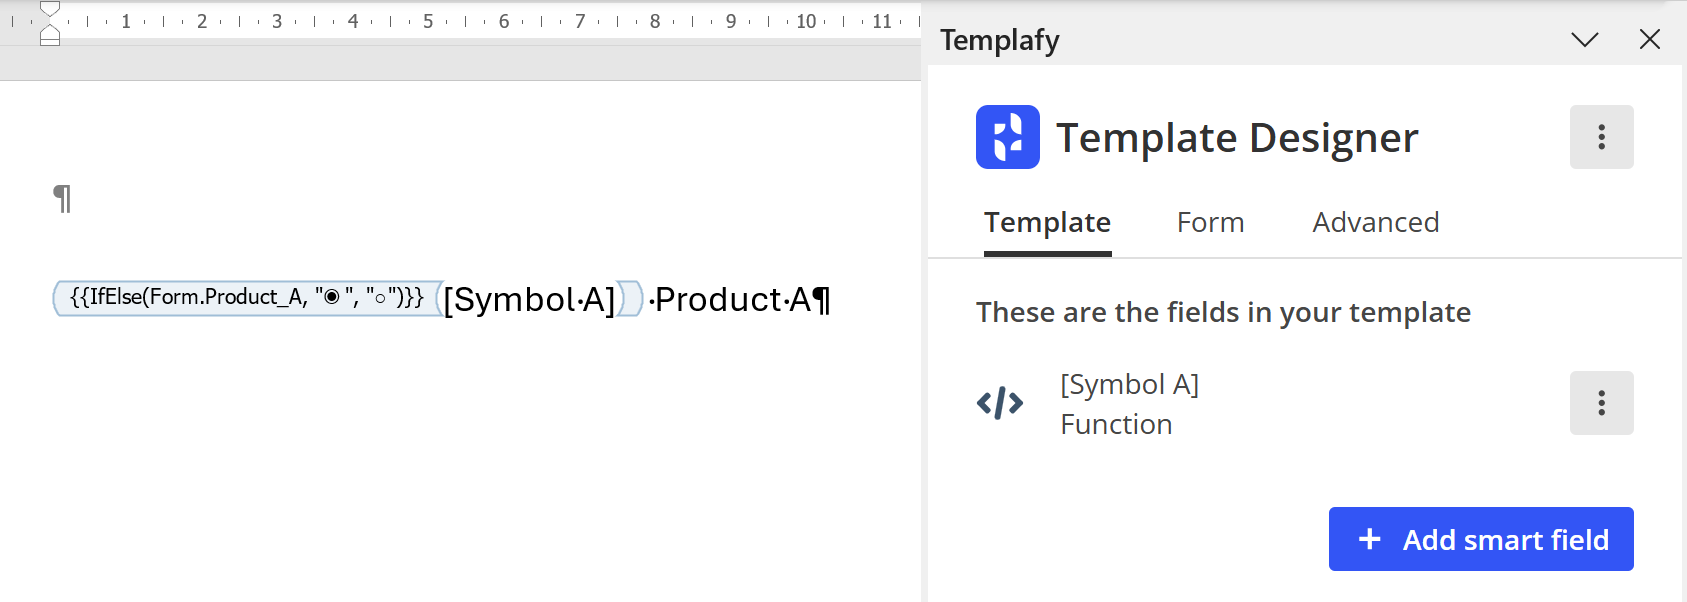The height and width of the screenshot is (602, 1687).
Task: Click the IfElse binding tag in the document
Action: [x=247, y=297]
